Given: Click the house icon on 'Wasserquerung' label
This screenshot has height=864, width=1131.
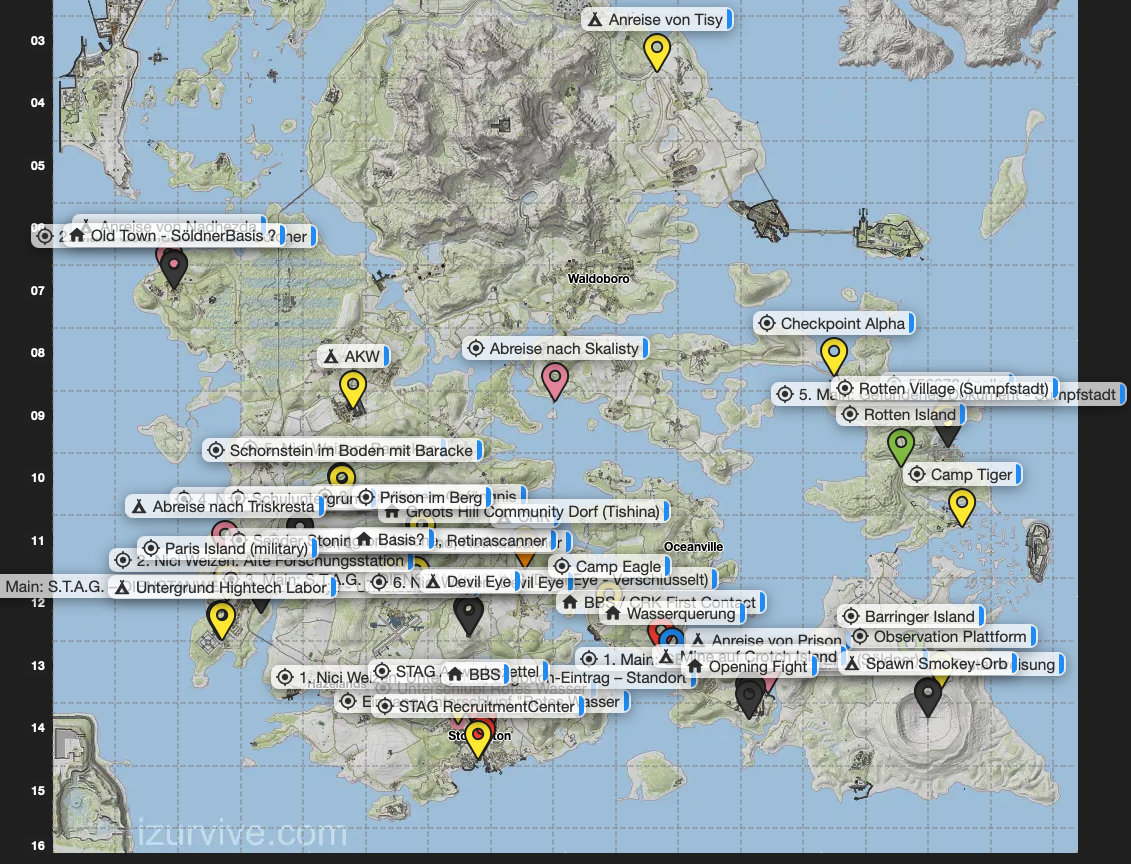Looking at the screenshot, I should [x=613, y=612].
